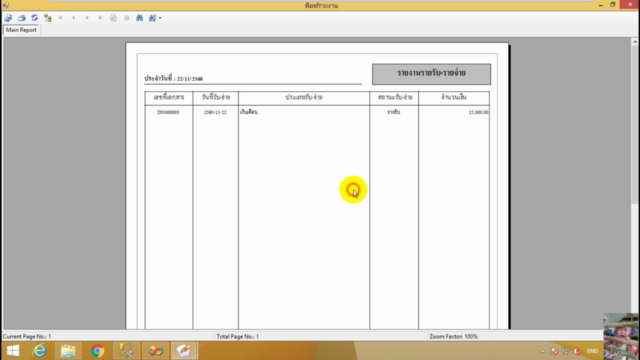The image size is (640, 360).
Task: Expand the zoom dropdown arrow
Action: [x=160, y=18]
